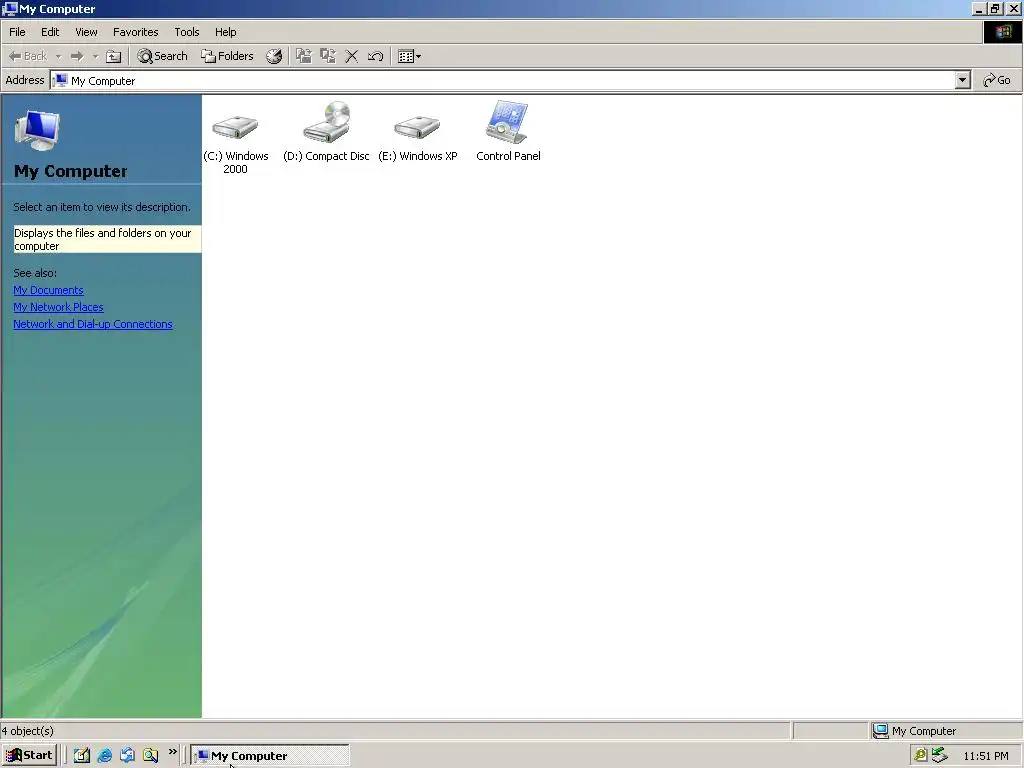Open the History toolbar icon

coord(274,56)
